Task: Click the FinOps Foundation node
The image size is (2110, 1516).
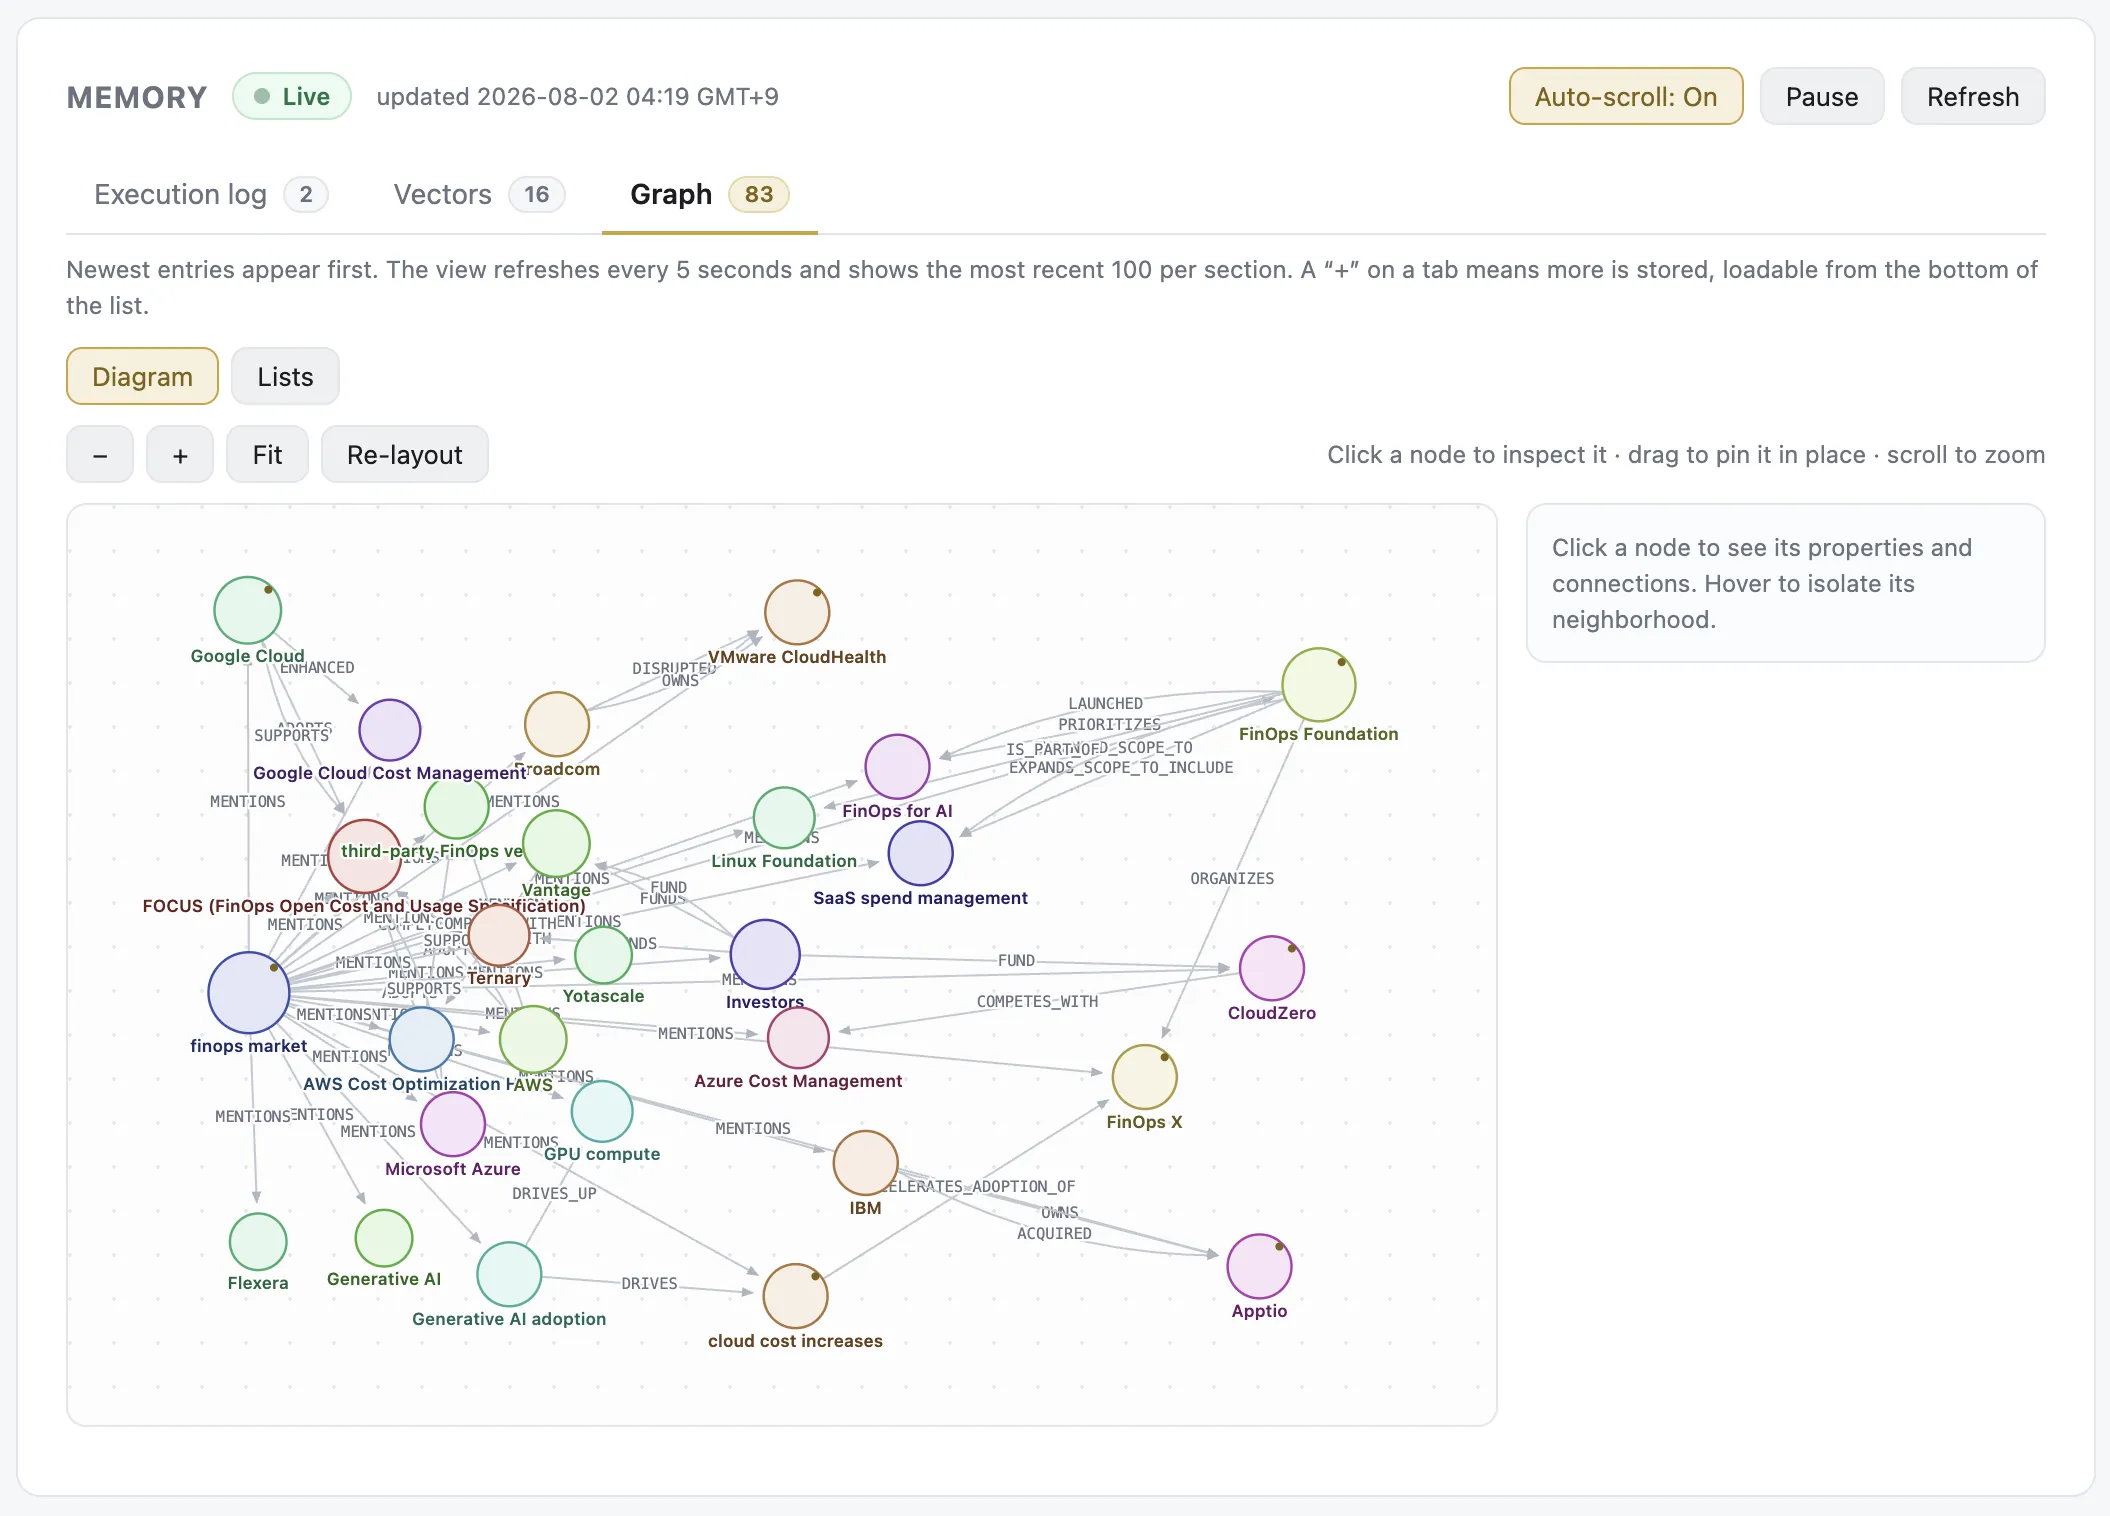Action: [1319, 685]
